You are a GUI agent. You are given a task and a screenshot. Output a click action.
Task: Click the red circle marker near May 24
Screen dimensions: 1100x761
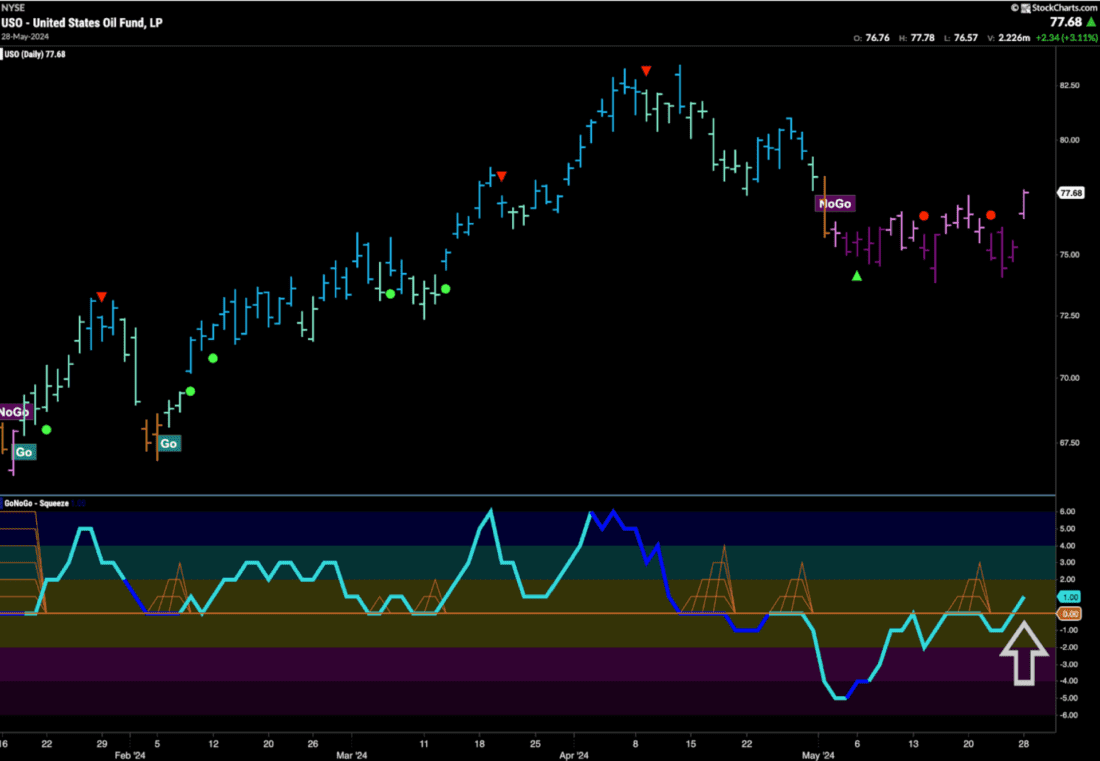pos(990,215)
